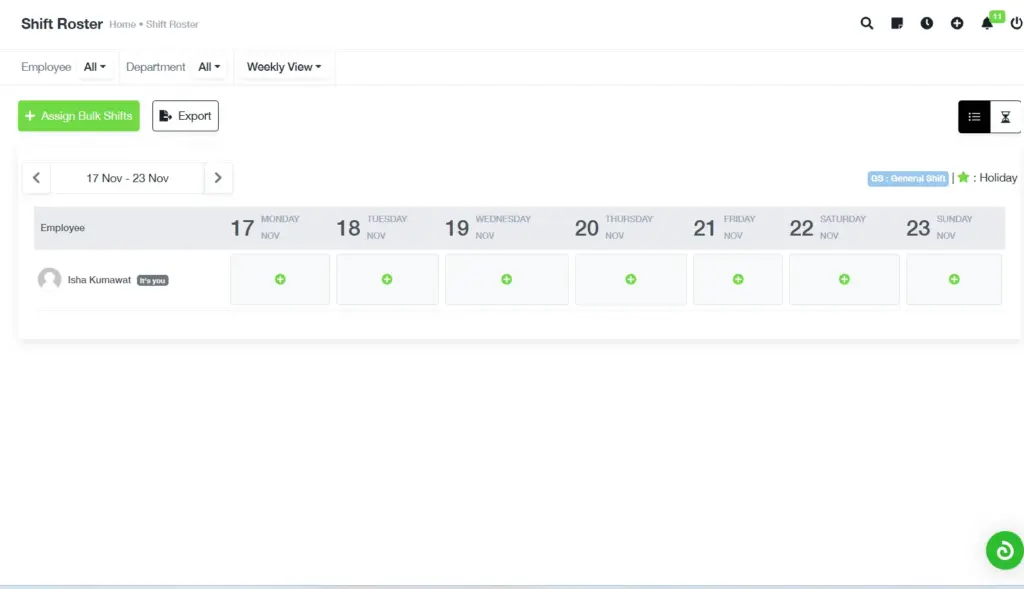Switch to hourglass timeline view
Viewport: 1024px width, 589px height.
coord(1007,116)
